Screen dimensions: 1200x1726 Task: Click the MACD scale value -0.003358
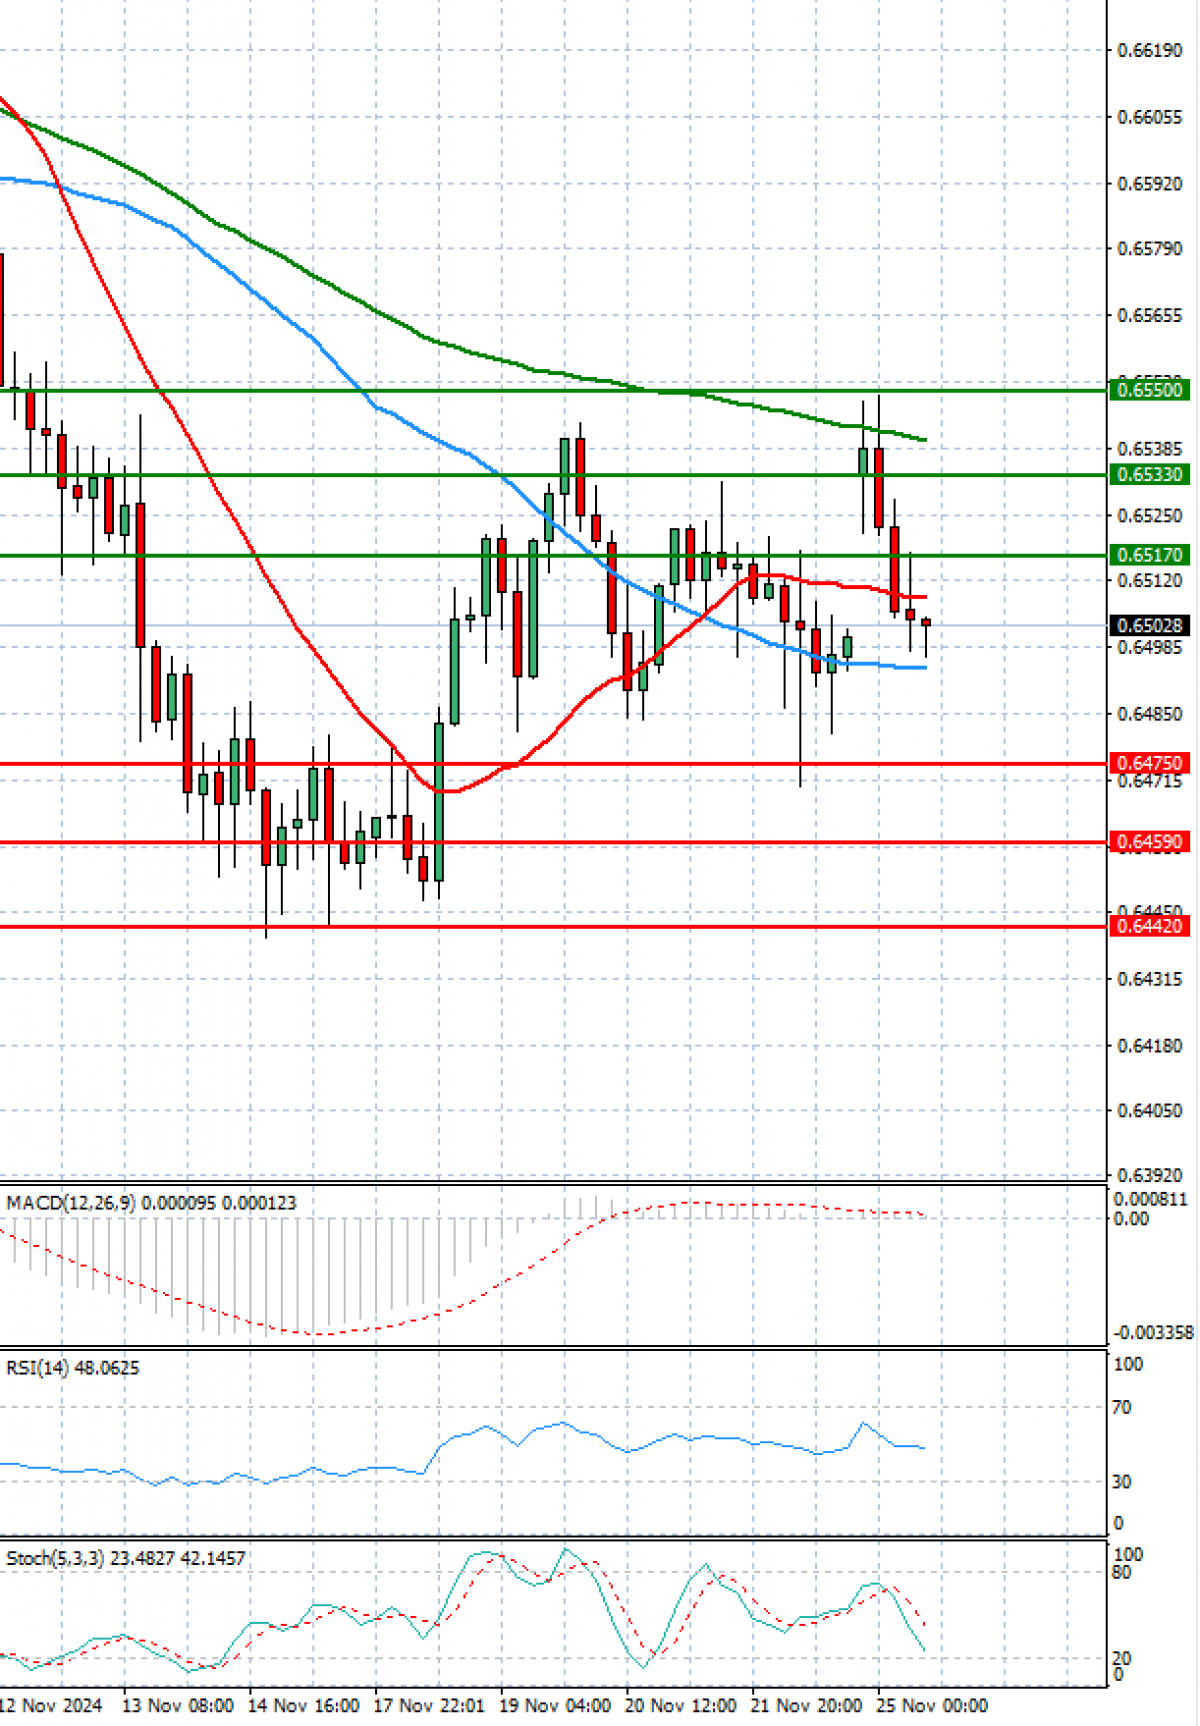[x=1153, y=1333]
